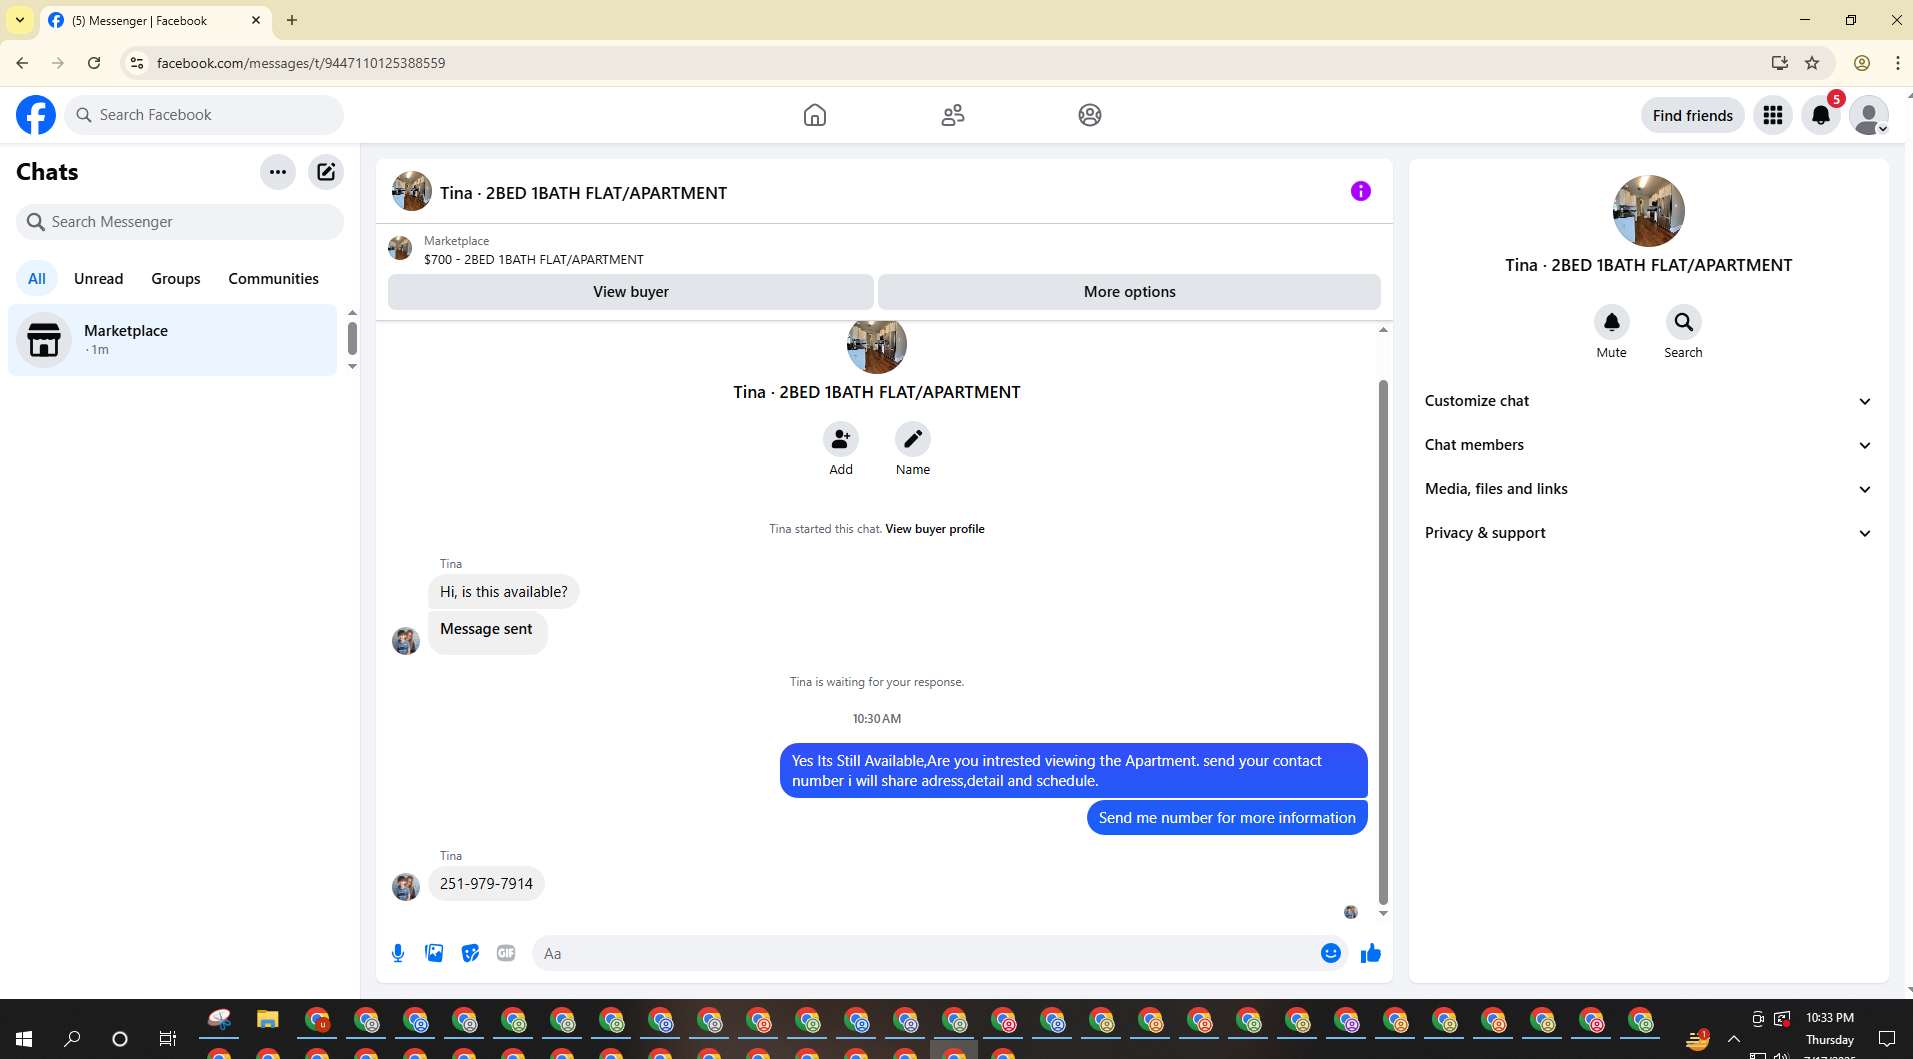The image size is (1913, 1059).
Task: Click the browser address bar URL
Action: pos(301,63)
